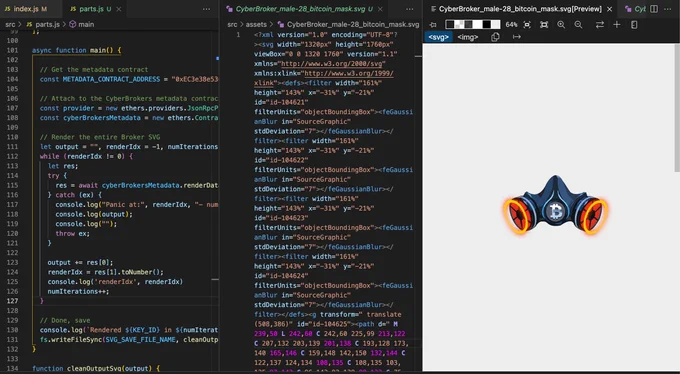Image resolution: width=680 pixels, height=374 pixels.
Task: Click line number 101 in parts.js
Action: (12, 50)
